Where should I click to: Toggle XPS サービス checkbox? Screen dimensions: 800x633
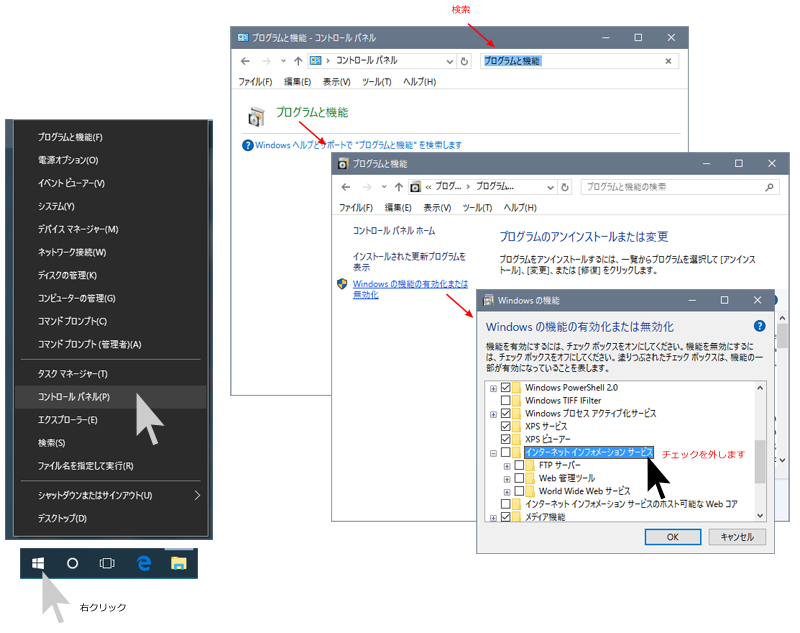point(506,426)
